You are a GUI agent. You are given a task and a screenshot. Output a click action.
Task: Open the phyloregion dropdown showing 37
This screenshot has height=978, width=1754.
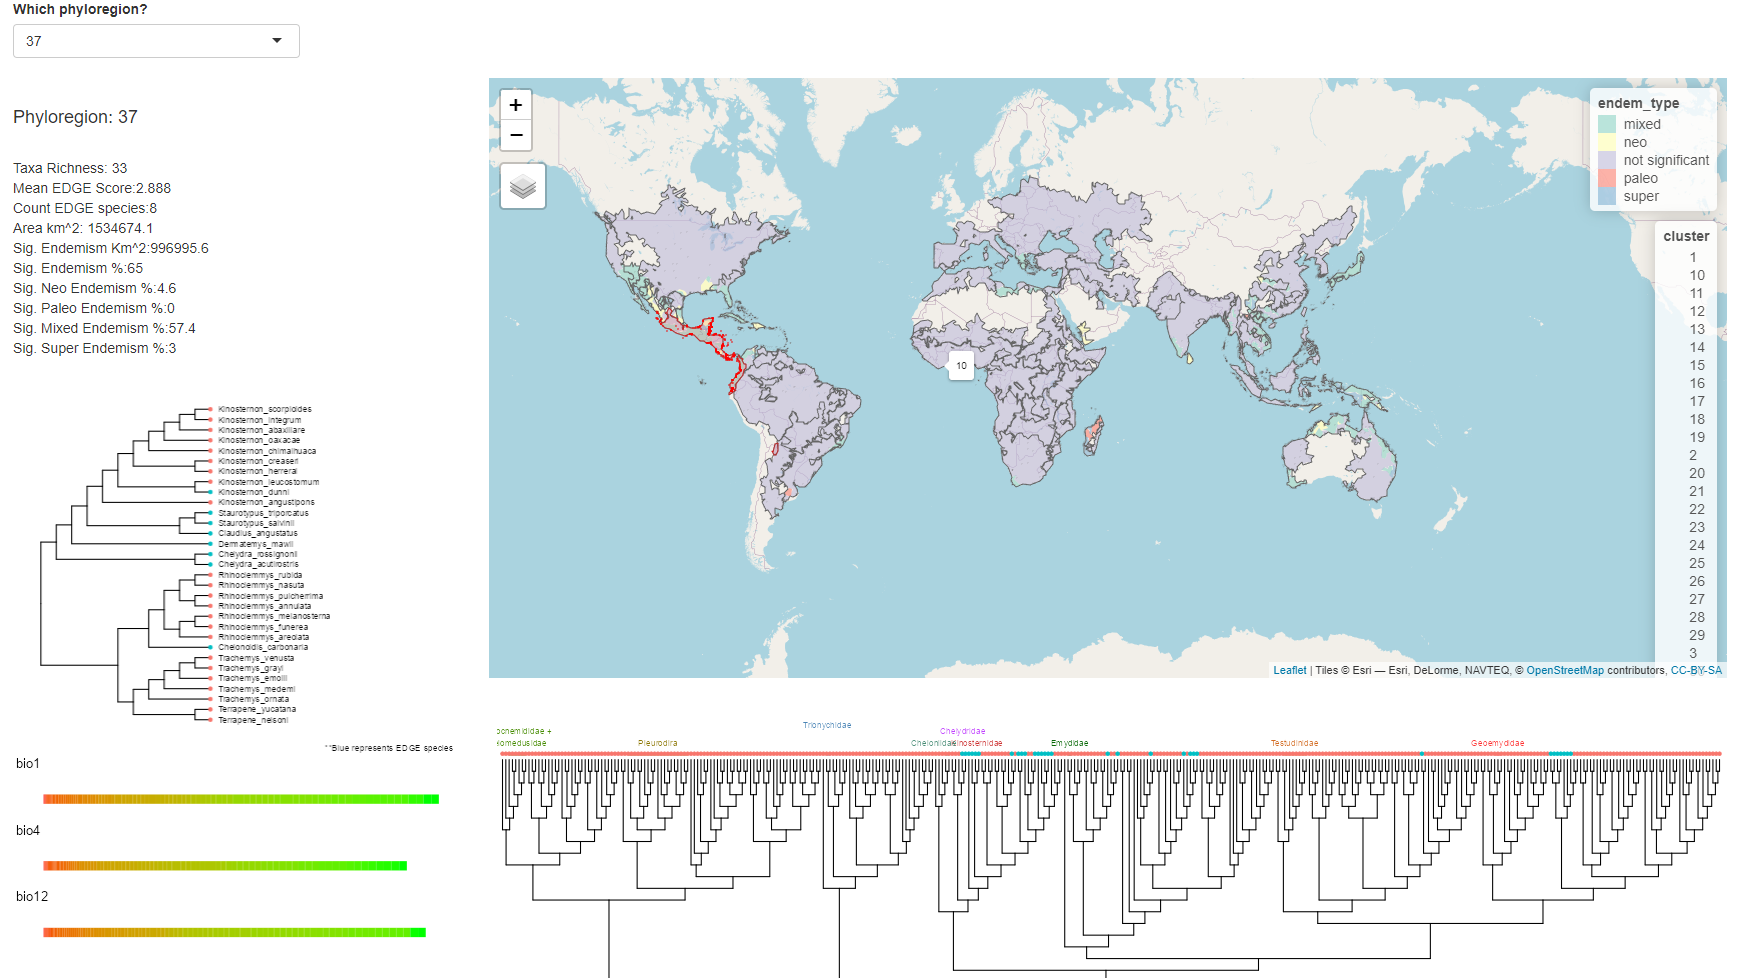click(x=156, y=41)
